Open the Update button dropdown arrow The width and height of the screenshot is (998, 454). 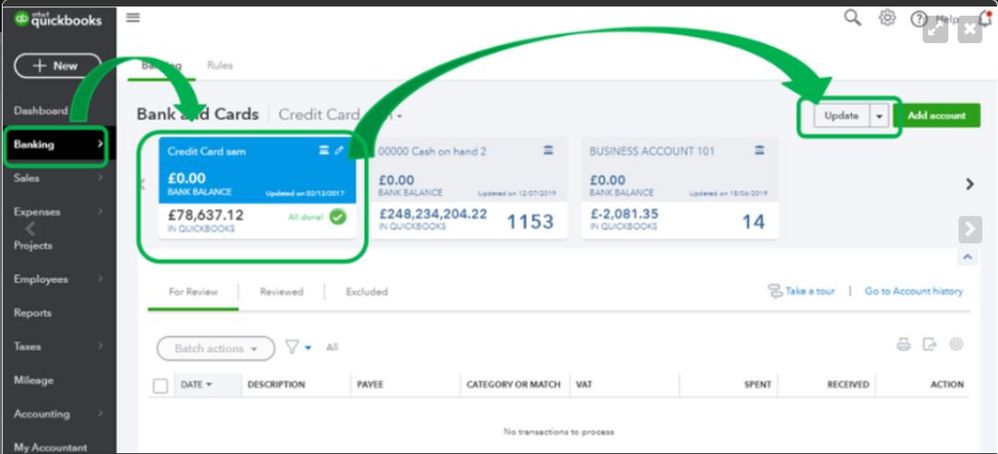(880, 116)
